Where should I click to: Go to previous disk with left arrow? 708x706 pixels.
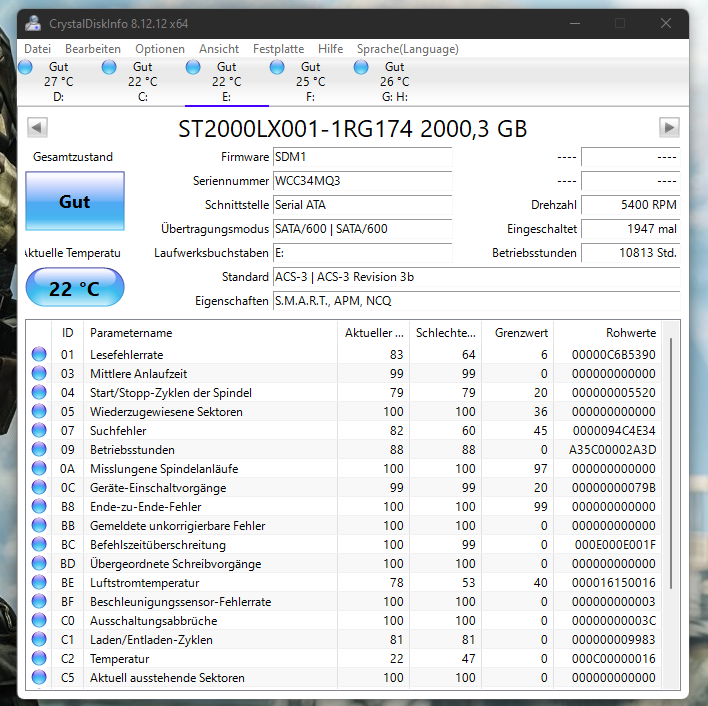click(37, 128)
